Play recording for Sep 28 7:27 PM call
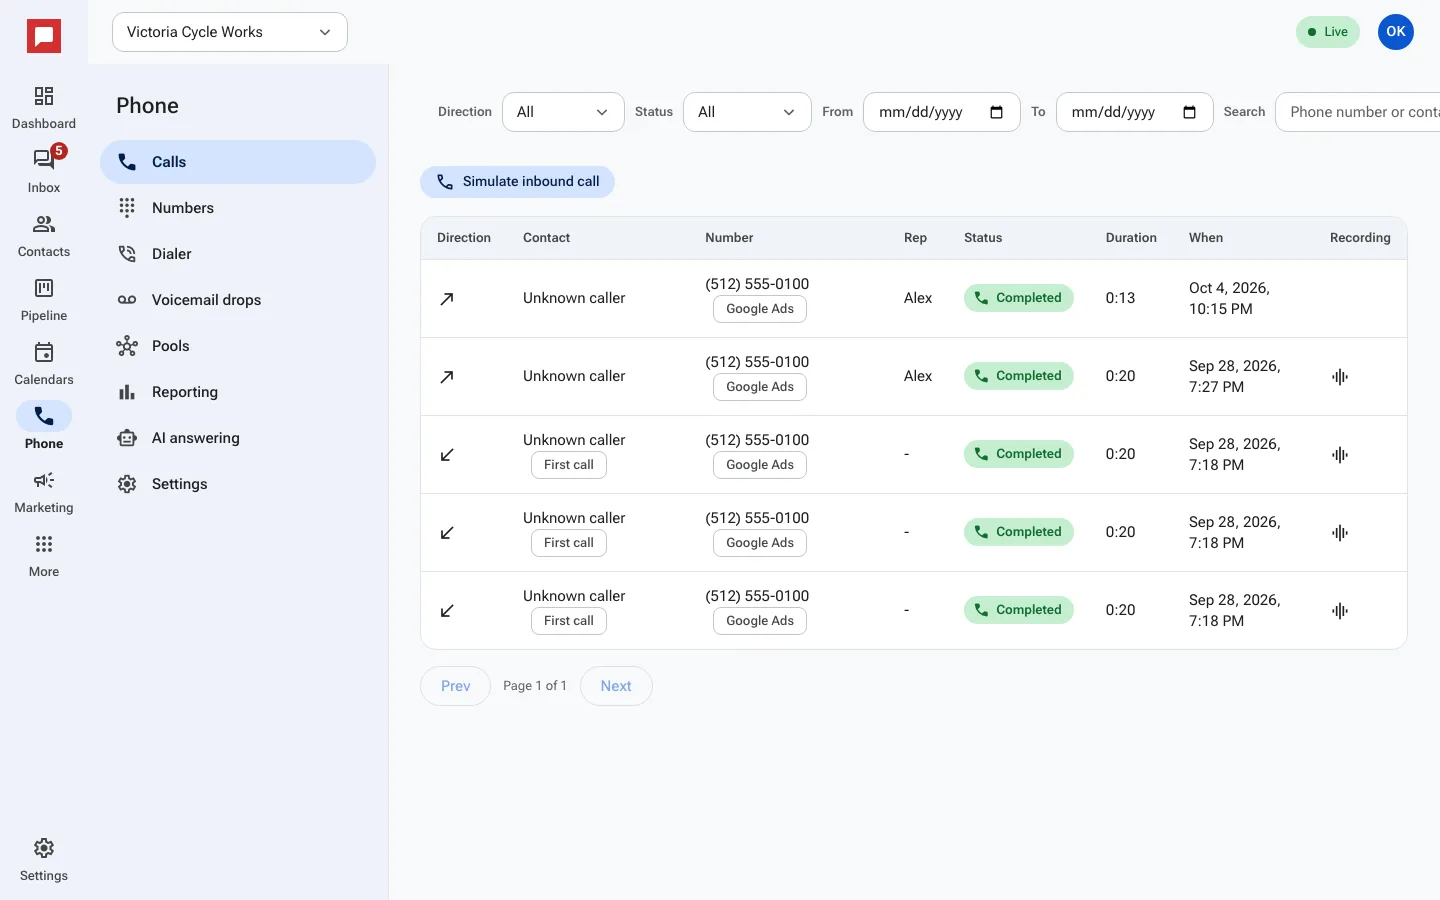This screenshot has width=1440, height=900. 1340,377
